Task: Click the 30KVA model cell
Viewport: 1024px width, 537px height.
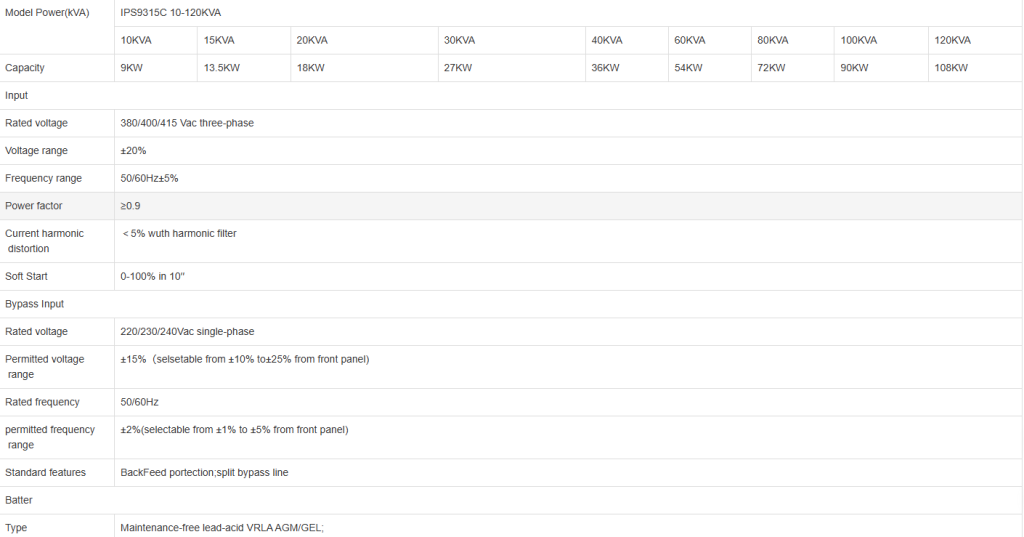Action: (459, 40)
